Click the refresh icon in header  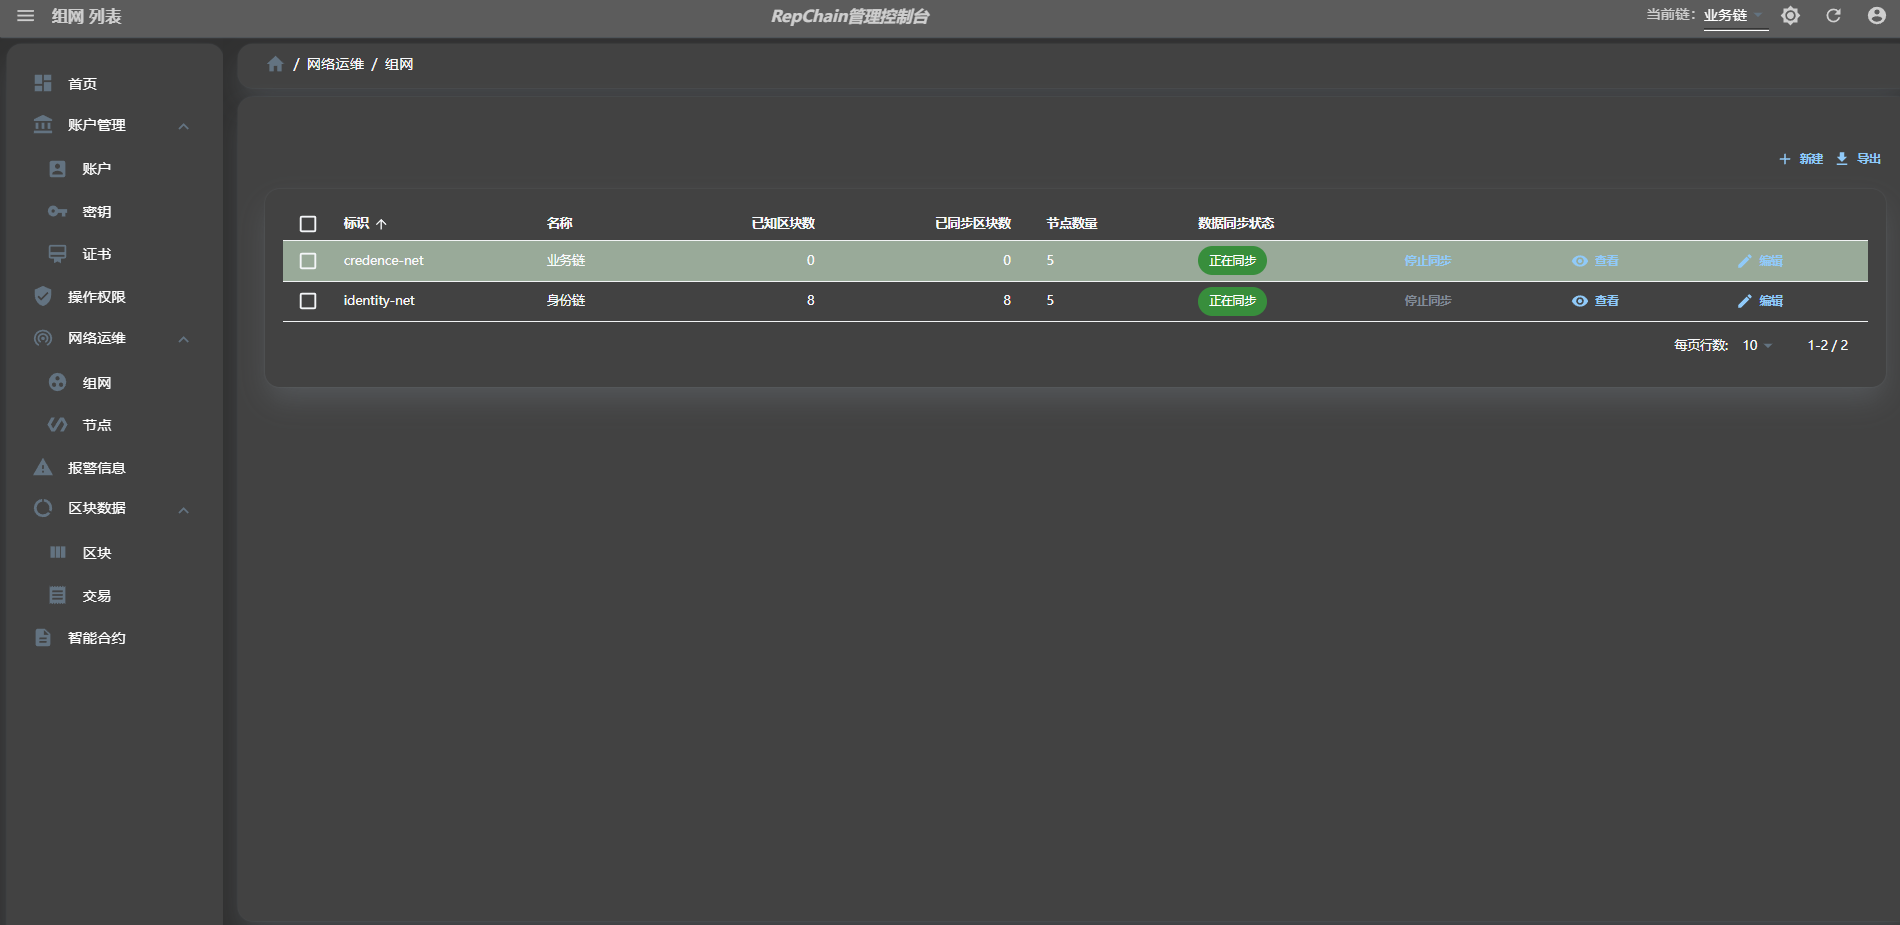(x=1833, y=16)
